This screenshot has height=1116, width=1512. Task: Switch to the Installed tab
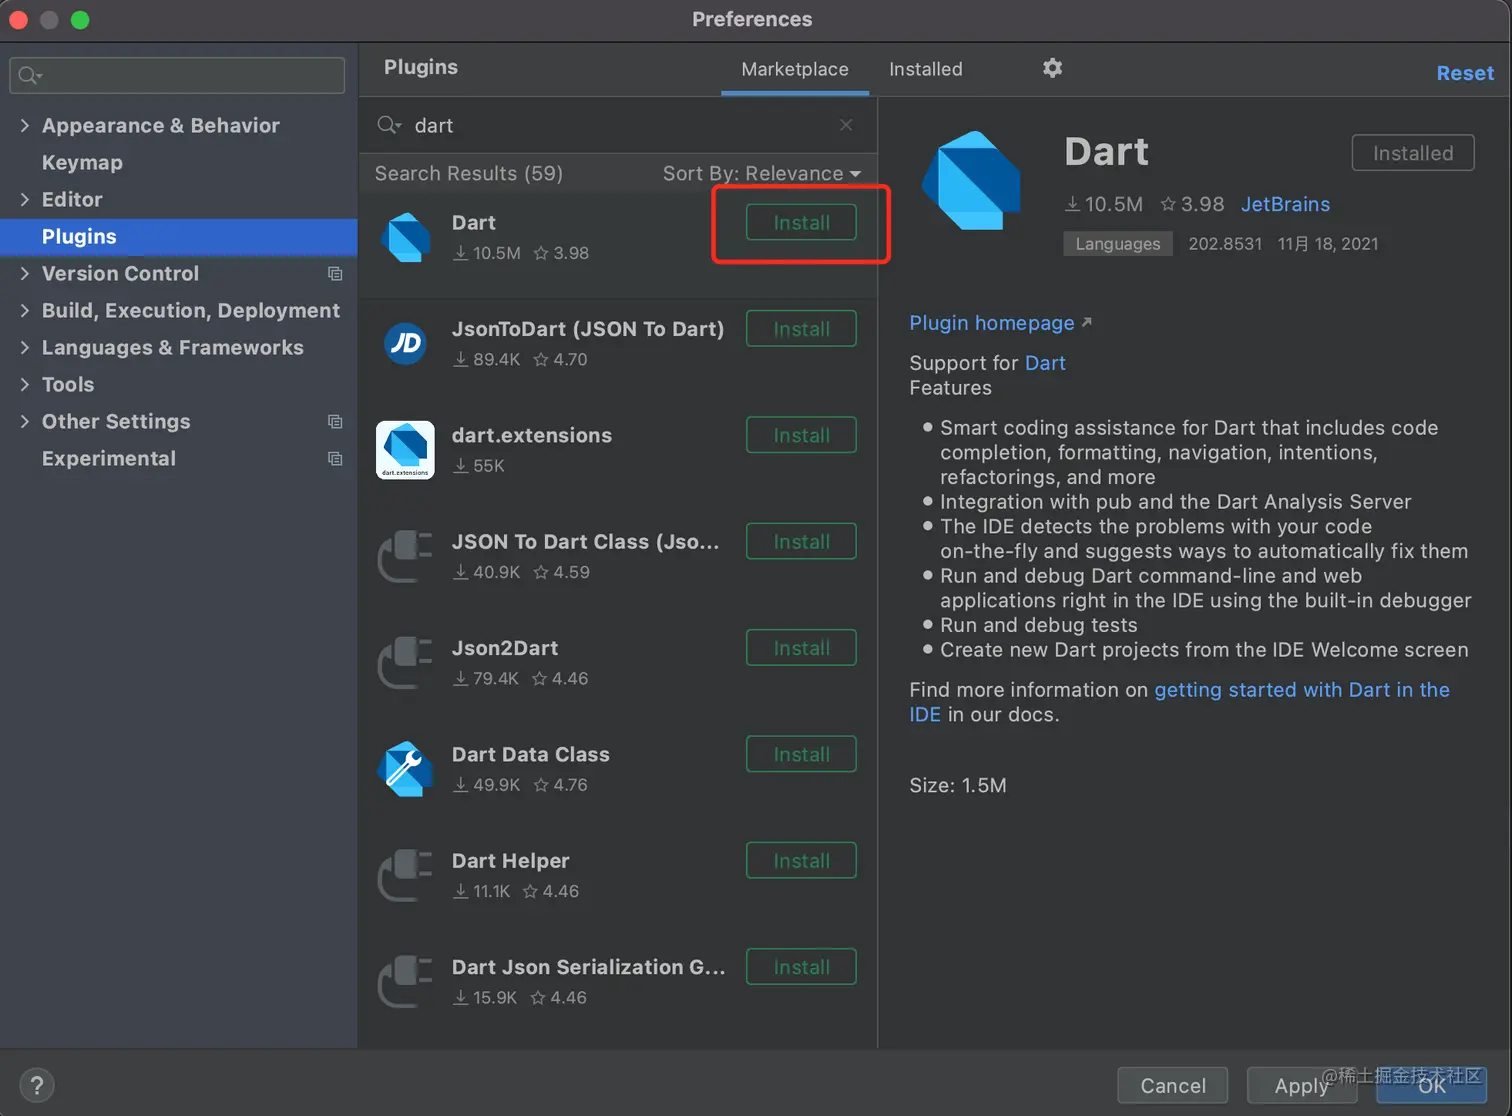(x=926, y=69)
